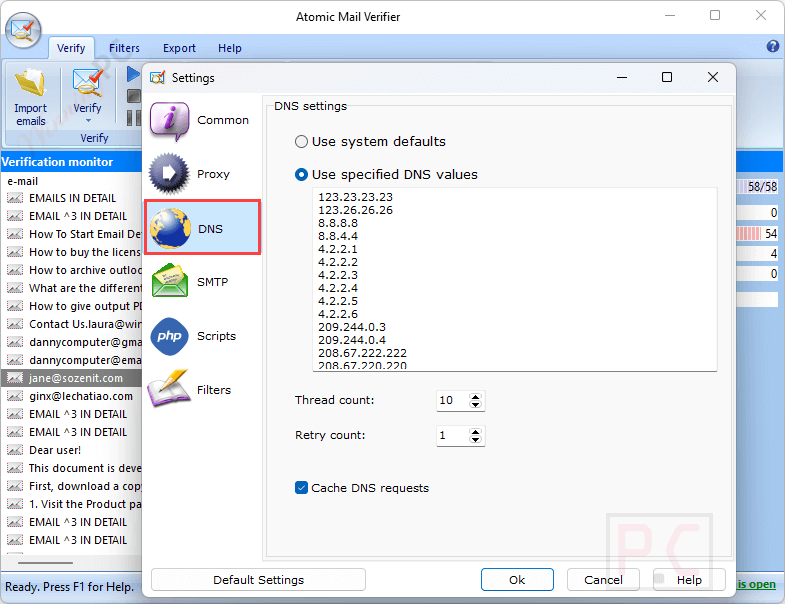
Task: Switch to the Filters ribbon tab
Action: tap(124, 48)
